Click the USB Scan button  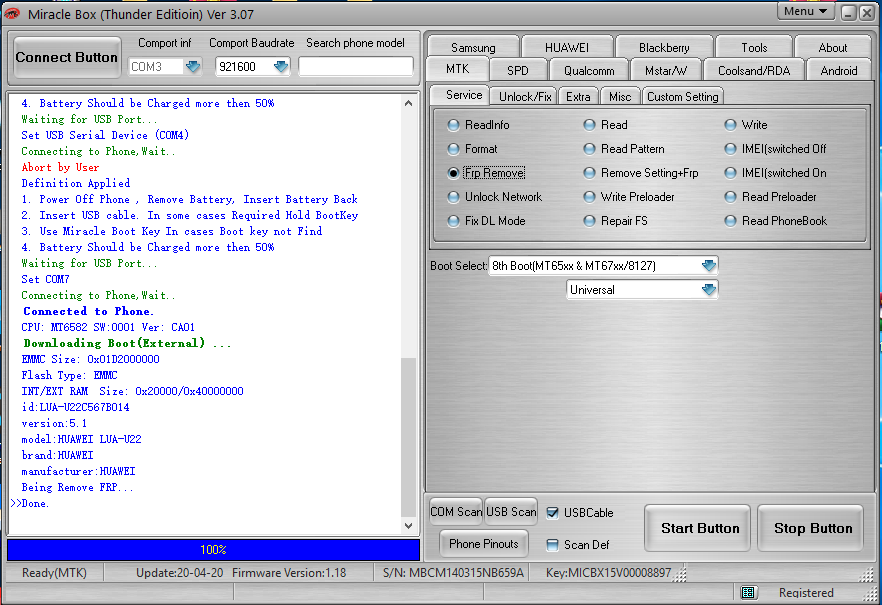point(511,512)
